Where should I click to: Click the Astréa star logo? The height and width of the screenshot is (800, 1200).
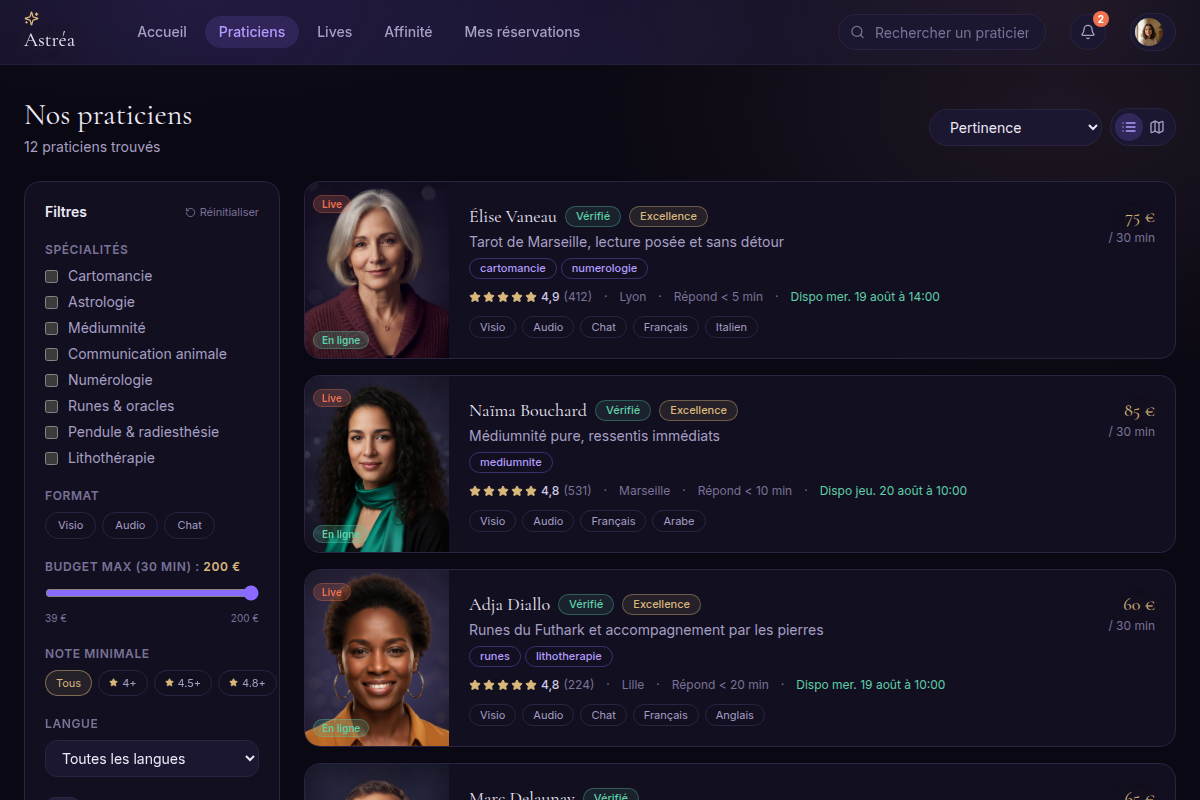click(32, 18)
